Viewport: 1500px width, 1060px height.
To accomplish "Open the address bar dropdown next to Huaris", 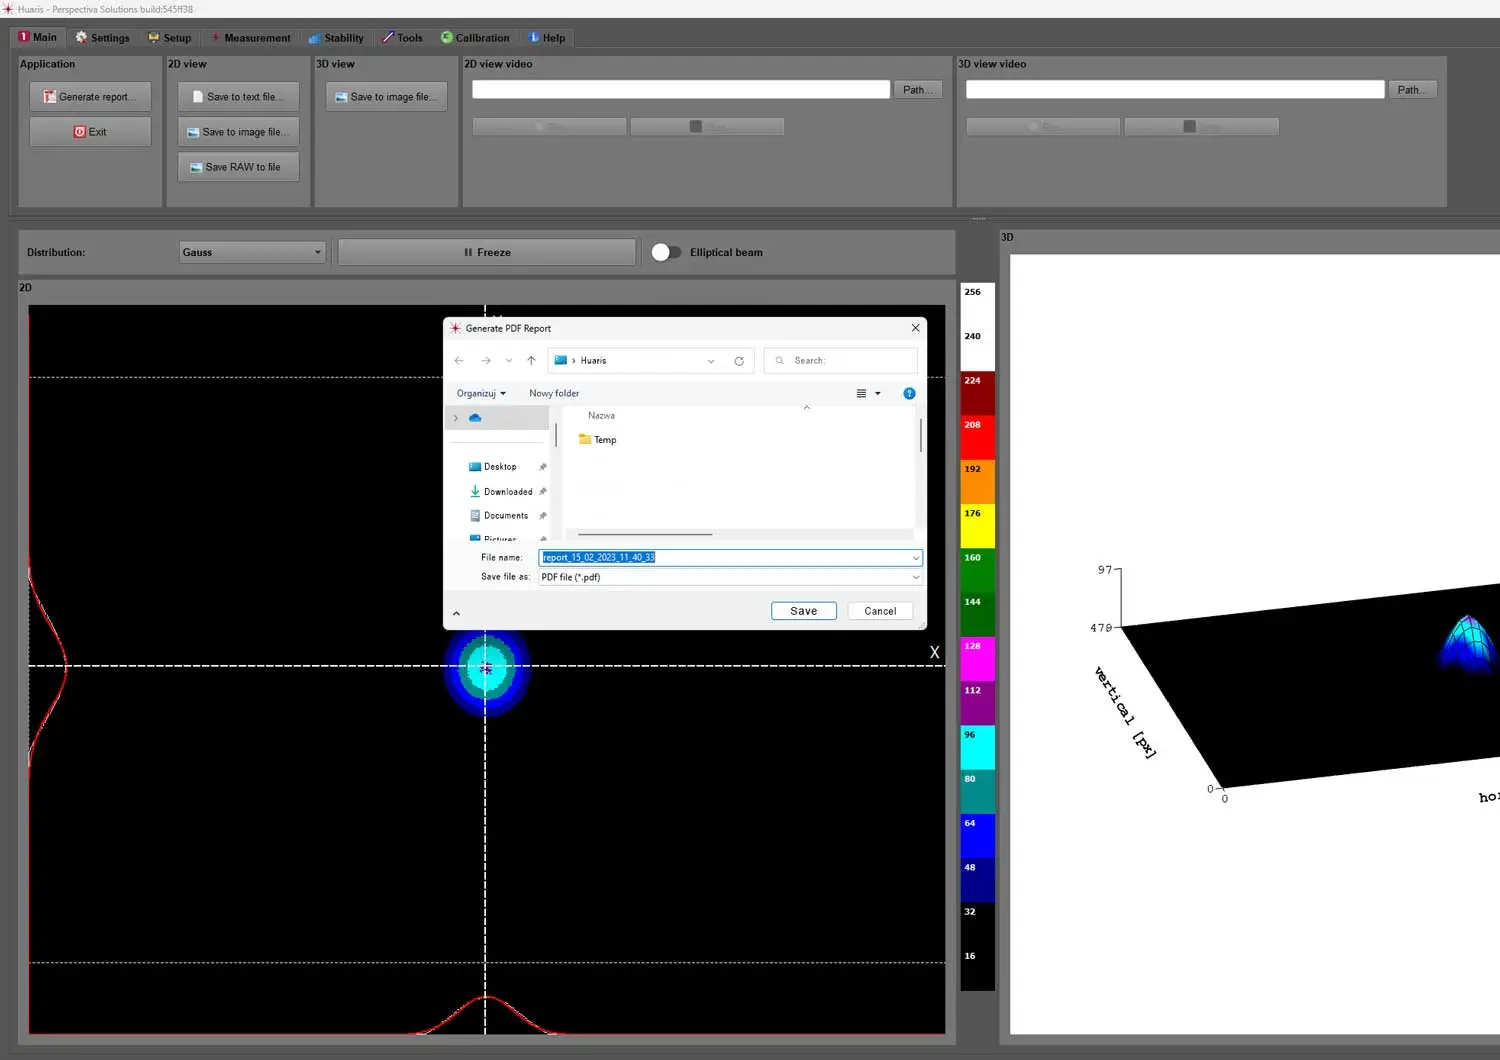I will point(710,360).
